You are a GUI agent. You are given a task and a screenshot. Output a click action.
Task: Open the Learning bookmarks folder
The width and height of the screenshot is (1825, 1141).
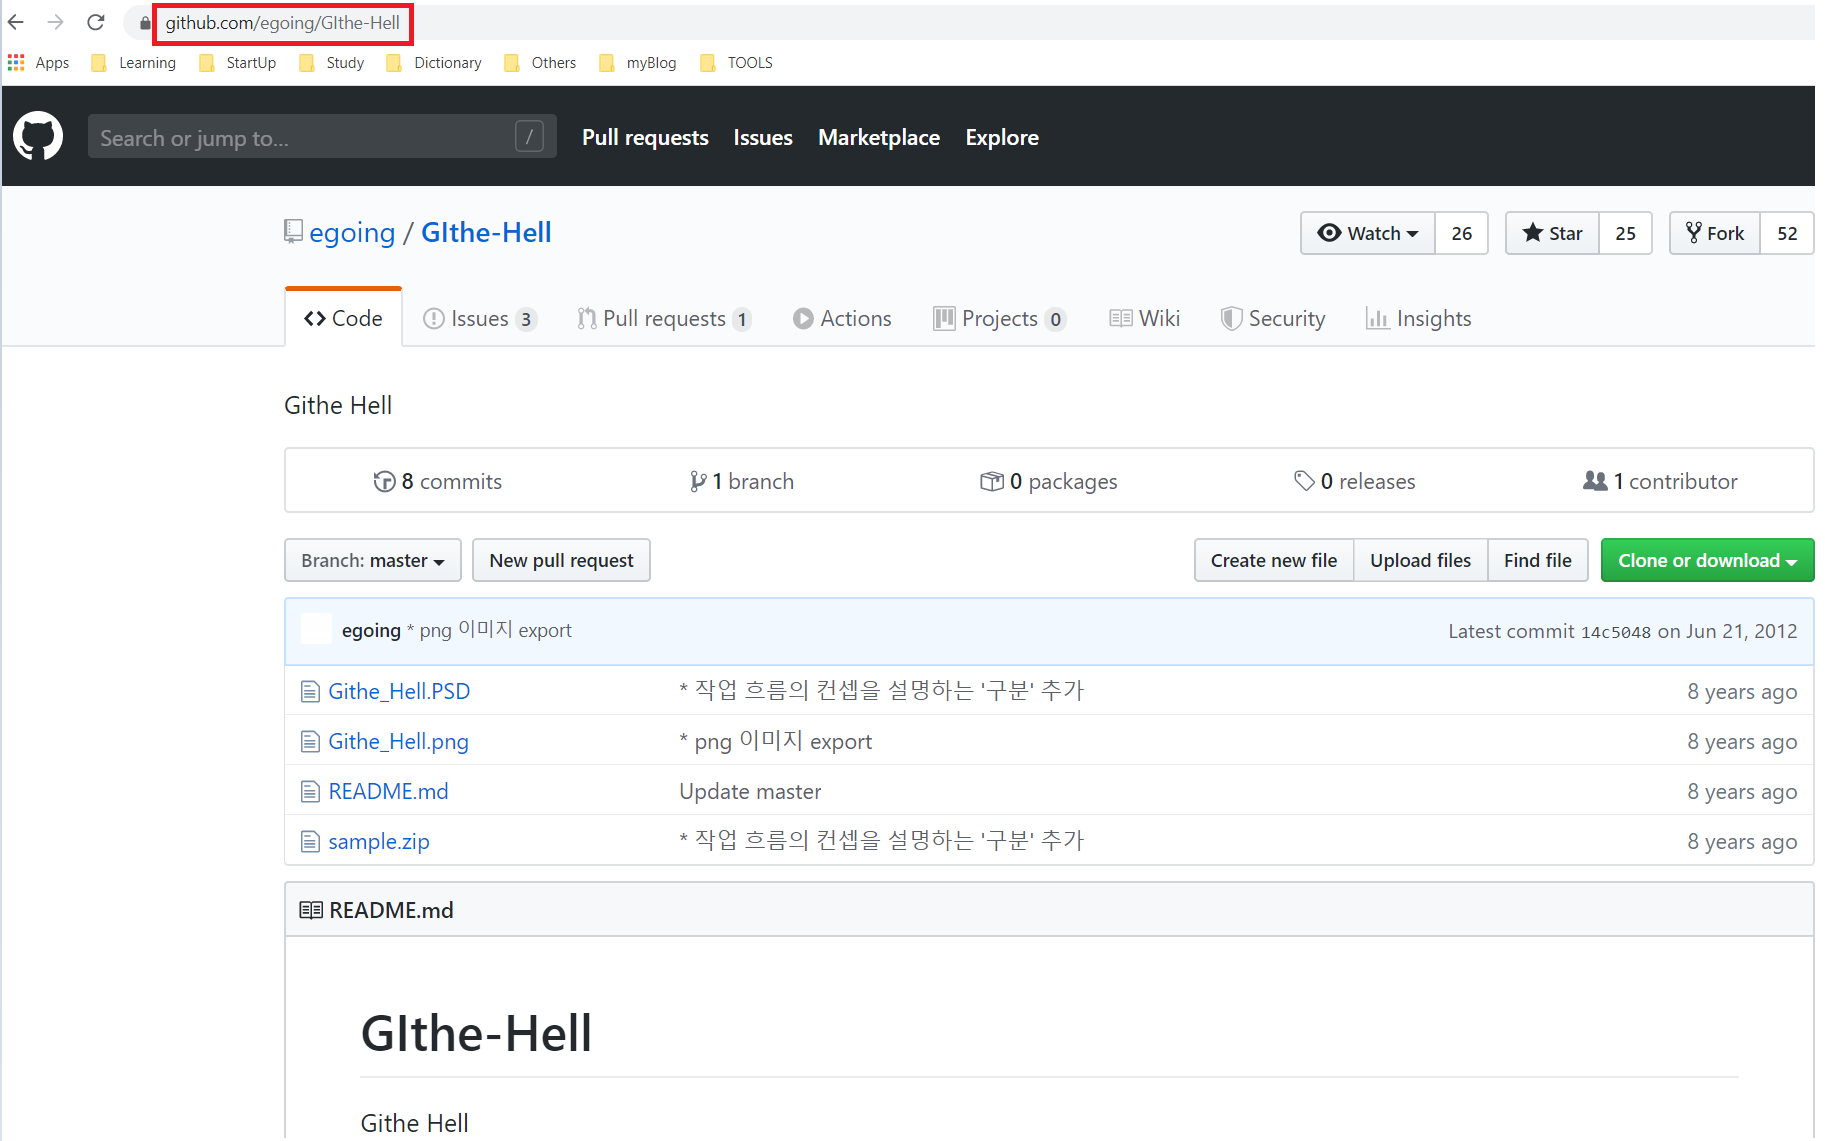point(134,63)
